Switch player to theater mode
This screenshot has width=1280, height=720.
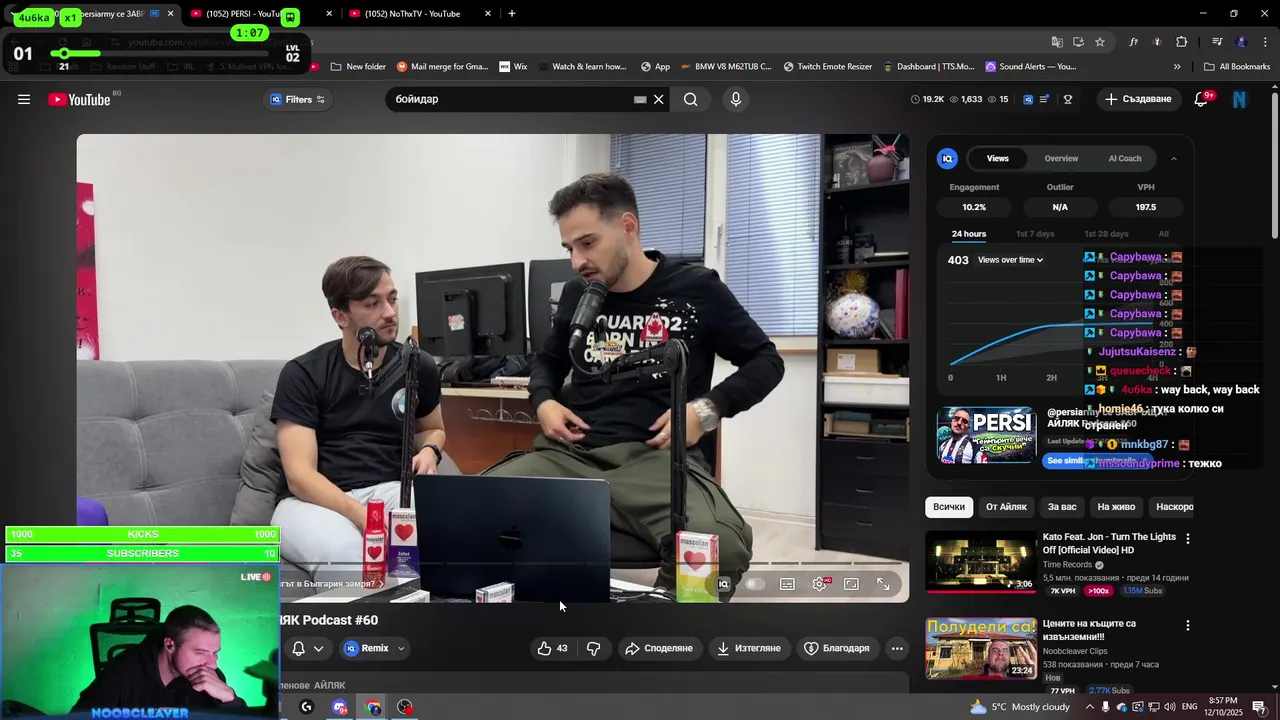851,584
